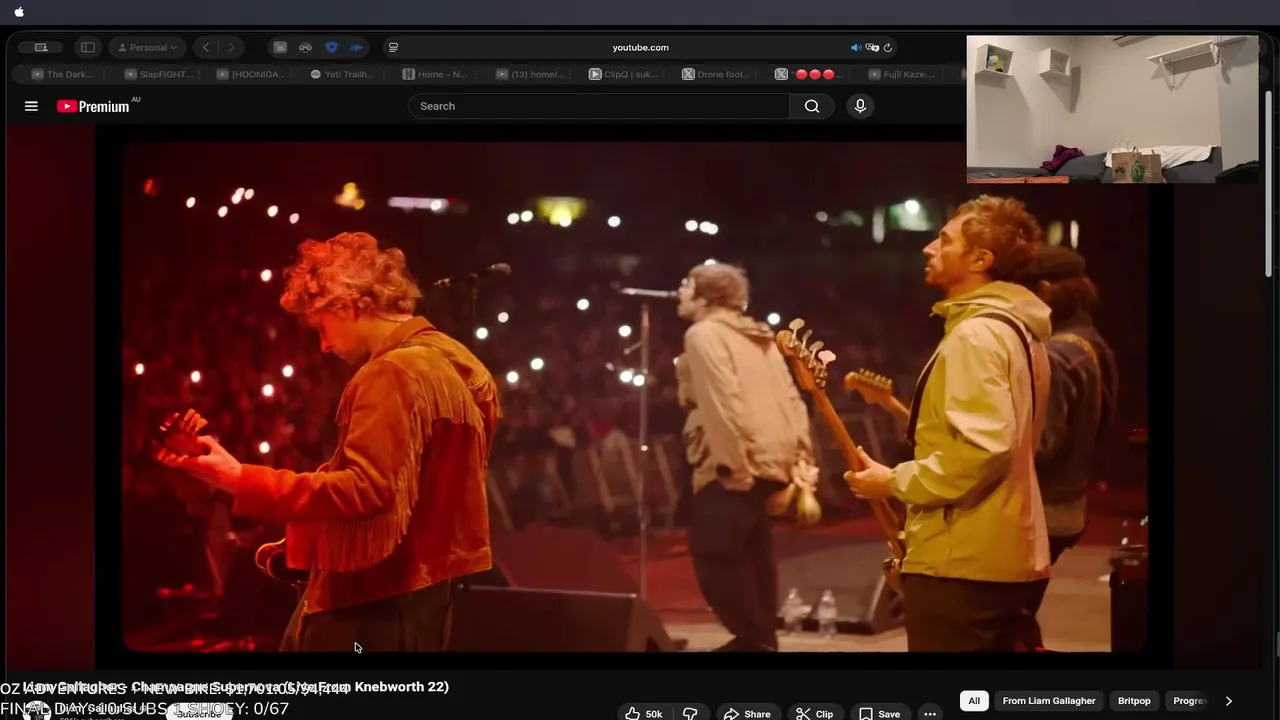Click into the YouTube Search field
1280x720 pixels.
click(x=598, y=106)
